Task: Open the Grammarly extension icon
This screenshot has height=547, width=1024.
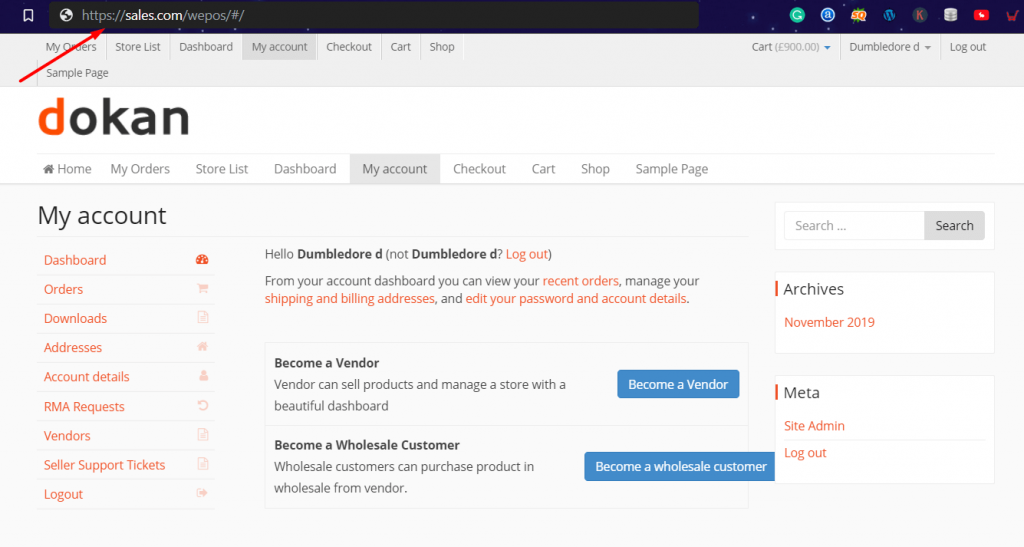Action: (797, 15)
